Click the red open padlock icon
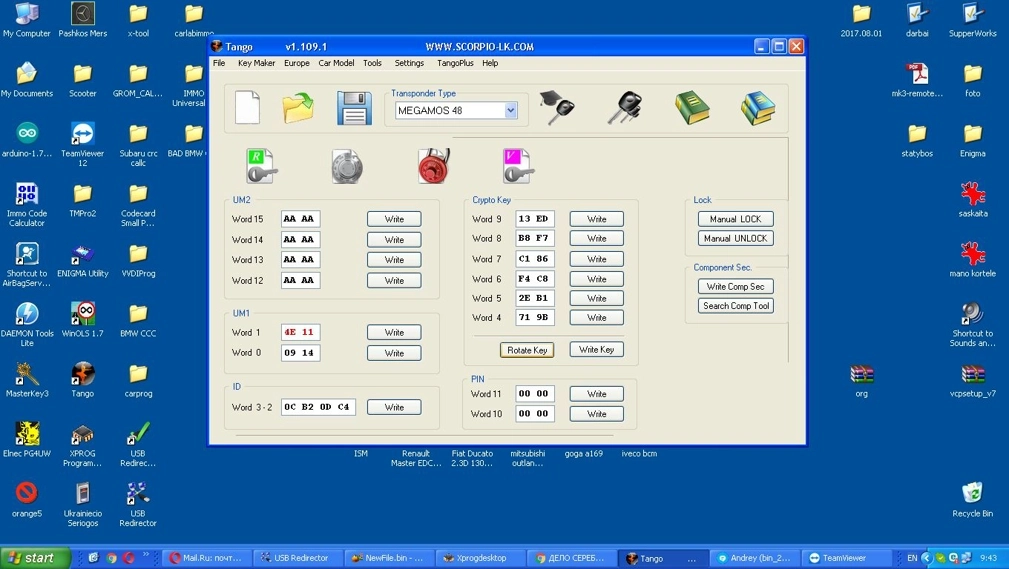This screenshot has width=1009, height=569. [x=434, y=166]
